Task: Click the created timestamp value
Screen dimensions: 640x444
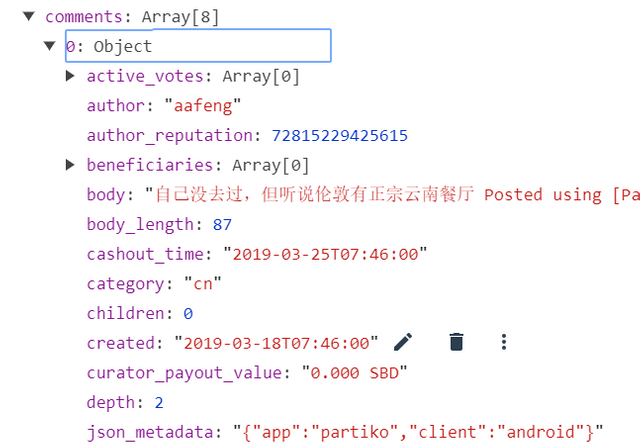Action: (276, 343)
